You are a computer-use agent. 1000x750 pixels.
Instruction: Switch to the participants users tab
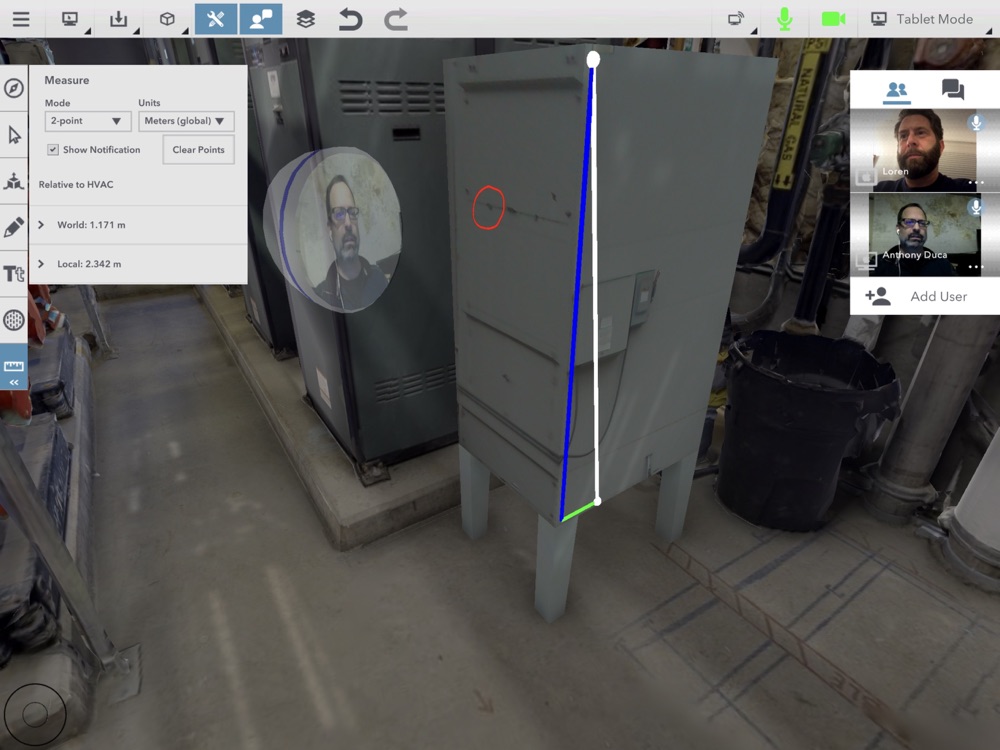point(897,89)
